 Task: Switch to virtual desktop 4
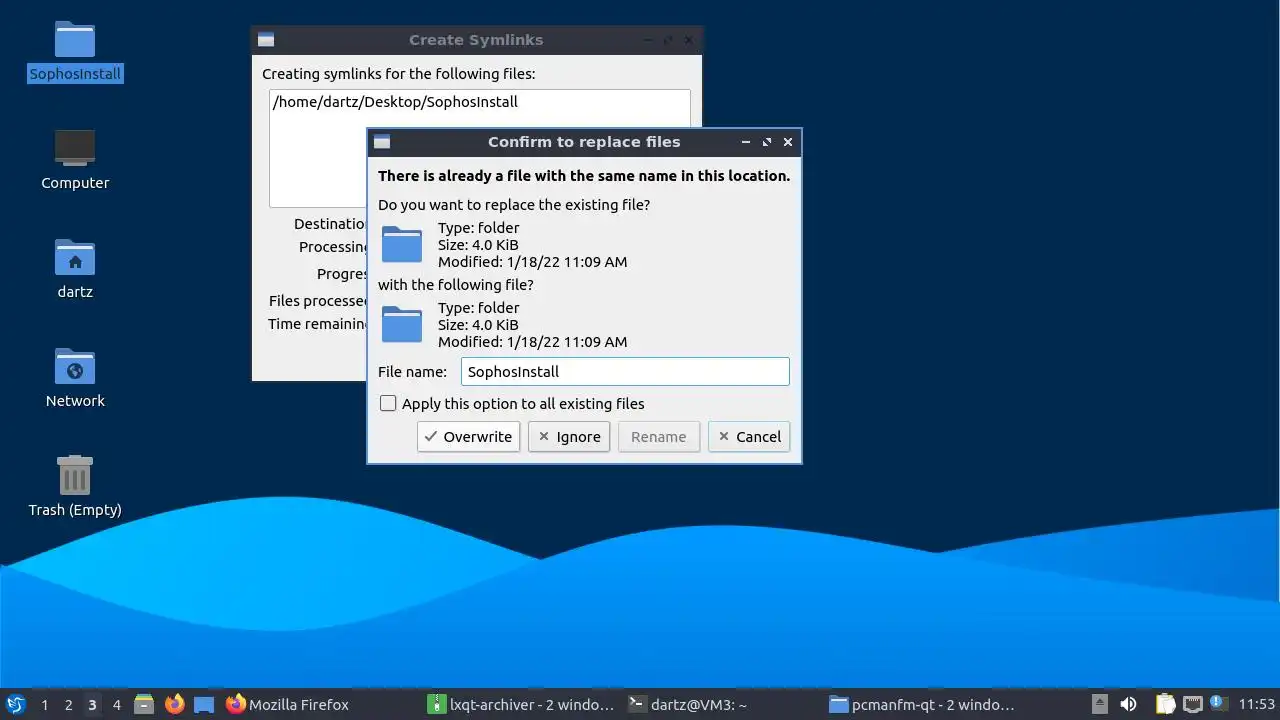116,704
